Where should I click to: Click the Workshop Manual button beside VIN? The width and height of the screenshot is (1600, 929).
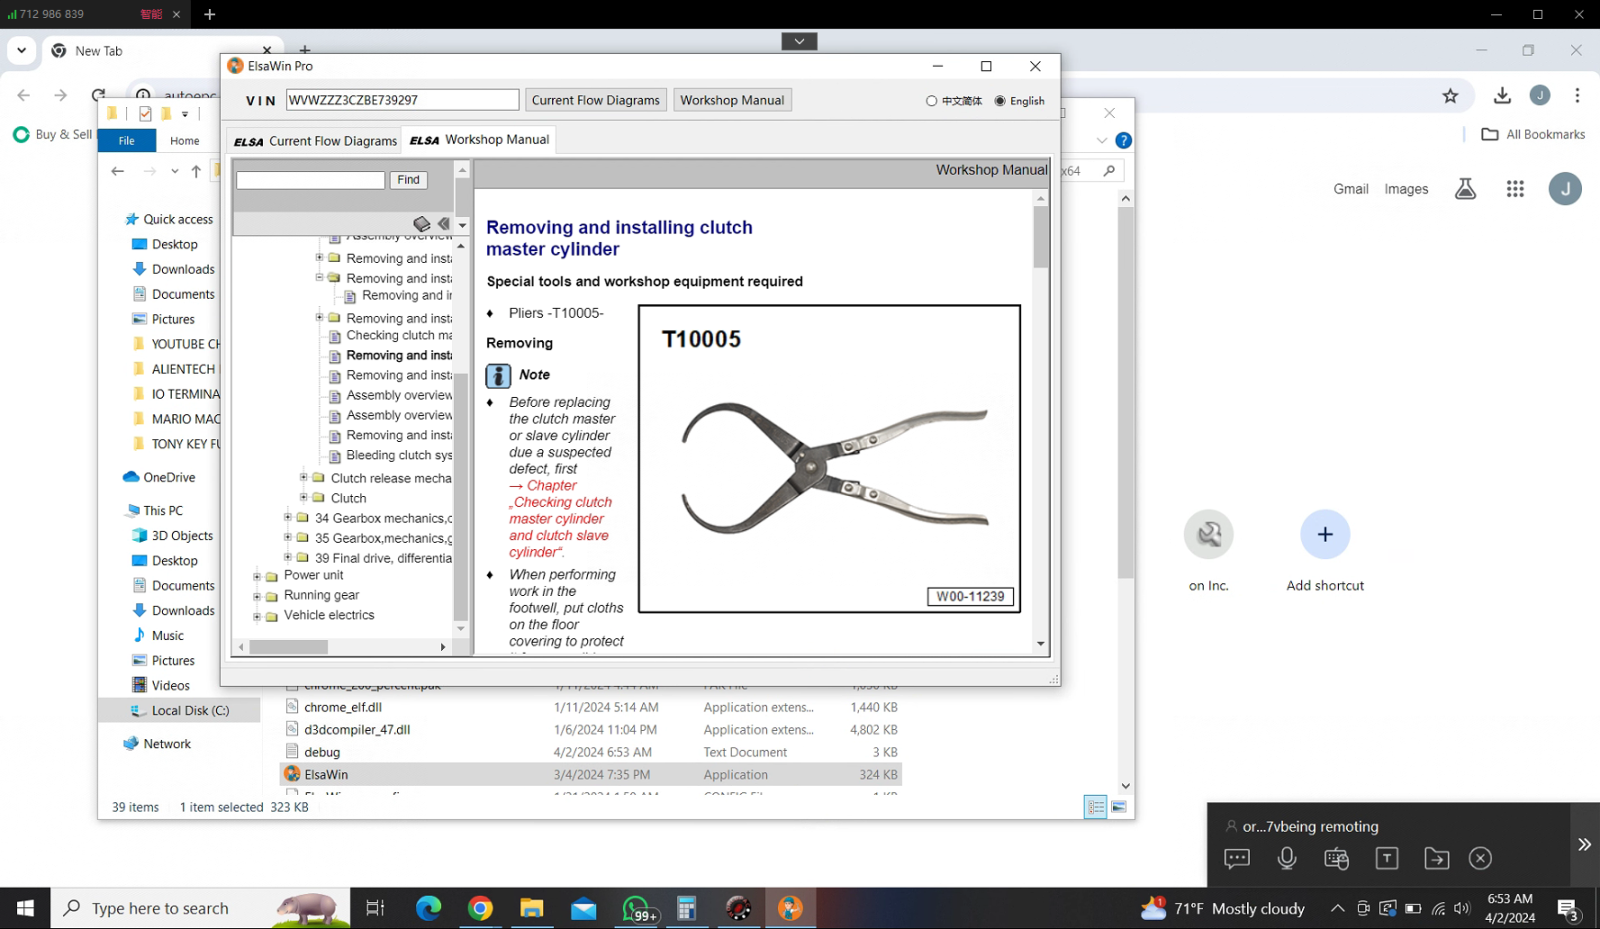(x=732, y=100)
